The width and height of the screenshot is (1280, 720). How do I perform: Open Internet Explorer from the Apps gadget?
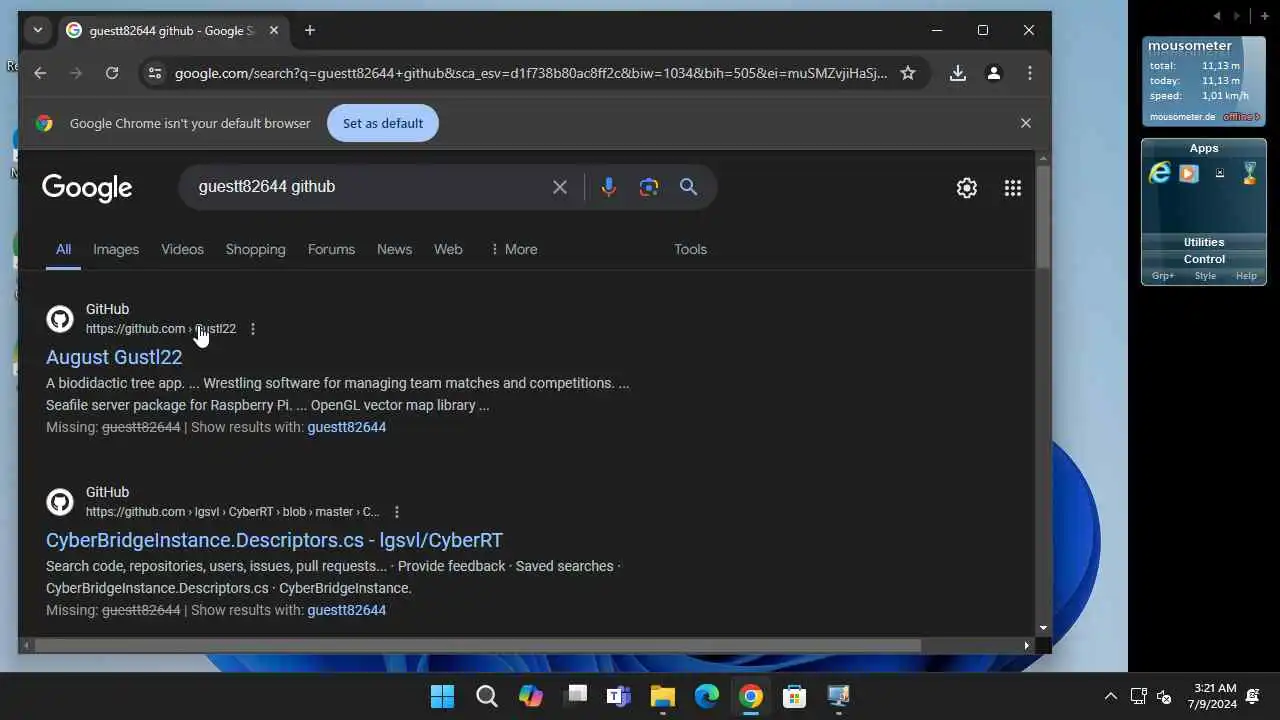click(1160, 173)
